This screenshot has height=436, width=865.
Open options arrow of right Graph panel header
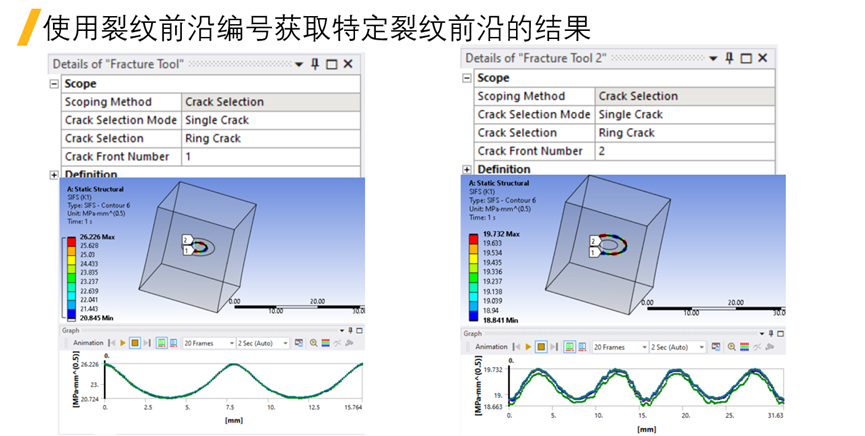coord(762,333)
